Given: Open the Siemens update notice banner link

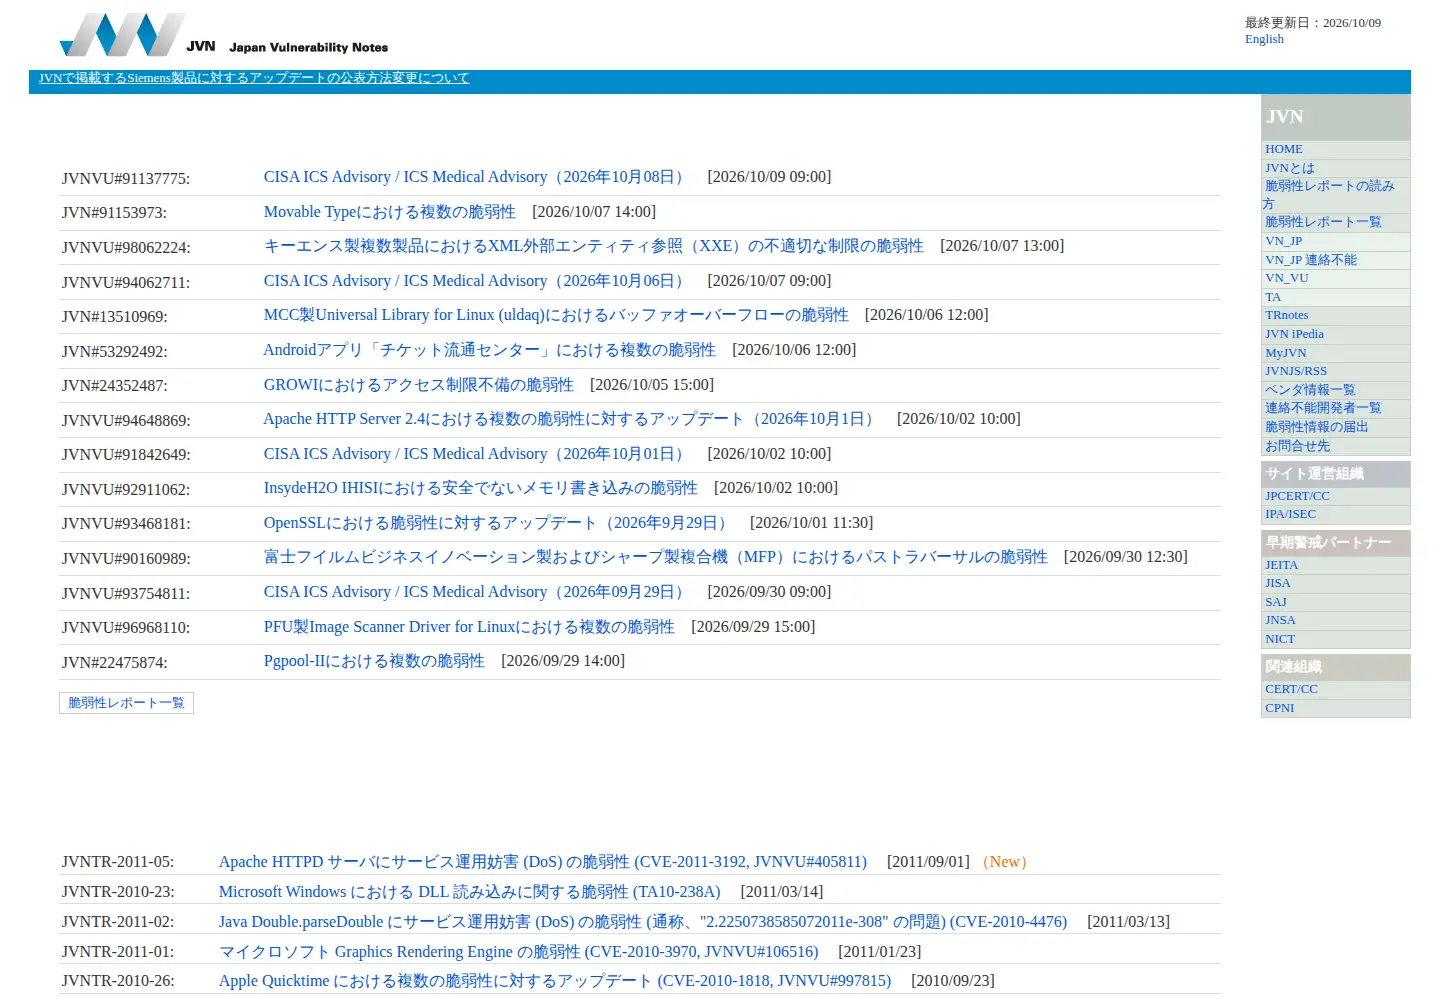Looking at the screenshot, I should coord(254,78).
